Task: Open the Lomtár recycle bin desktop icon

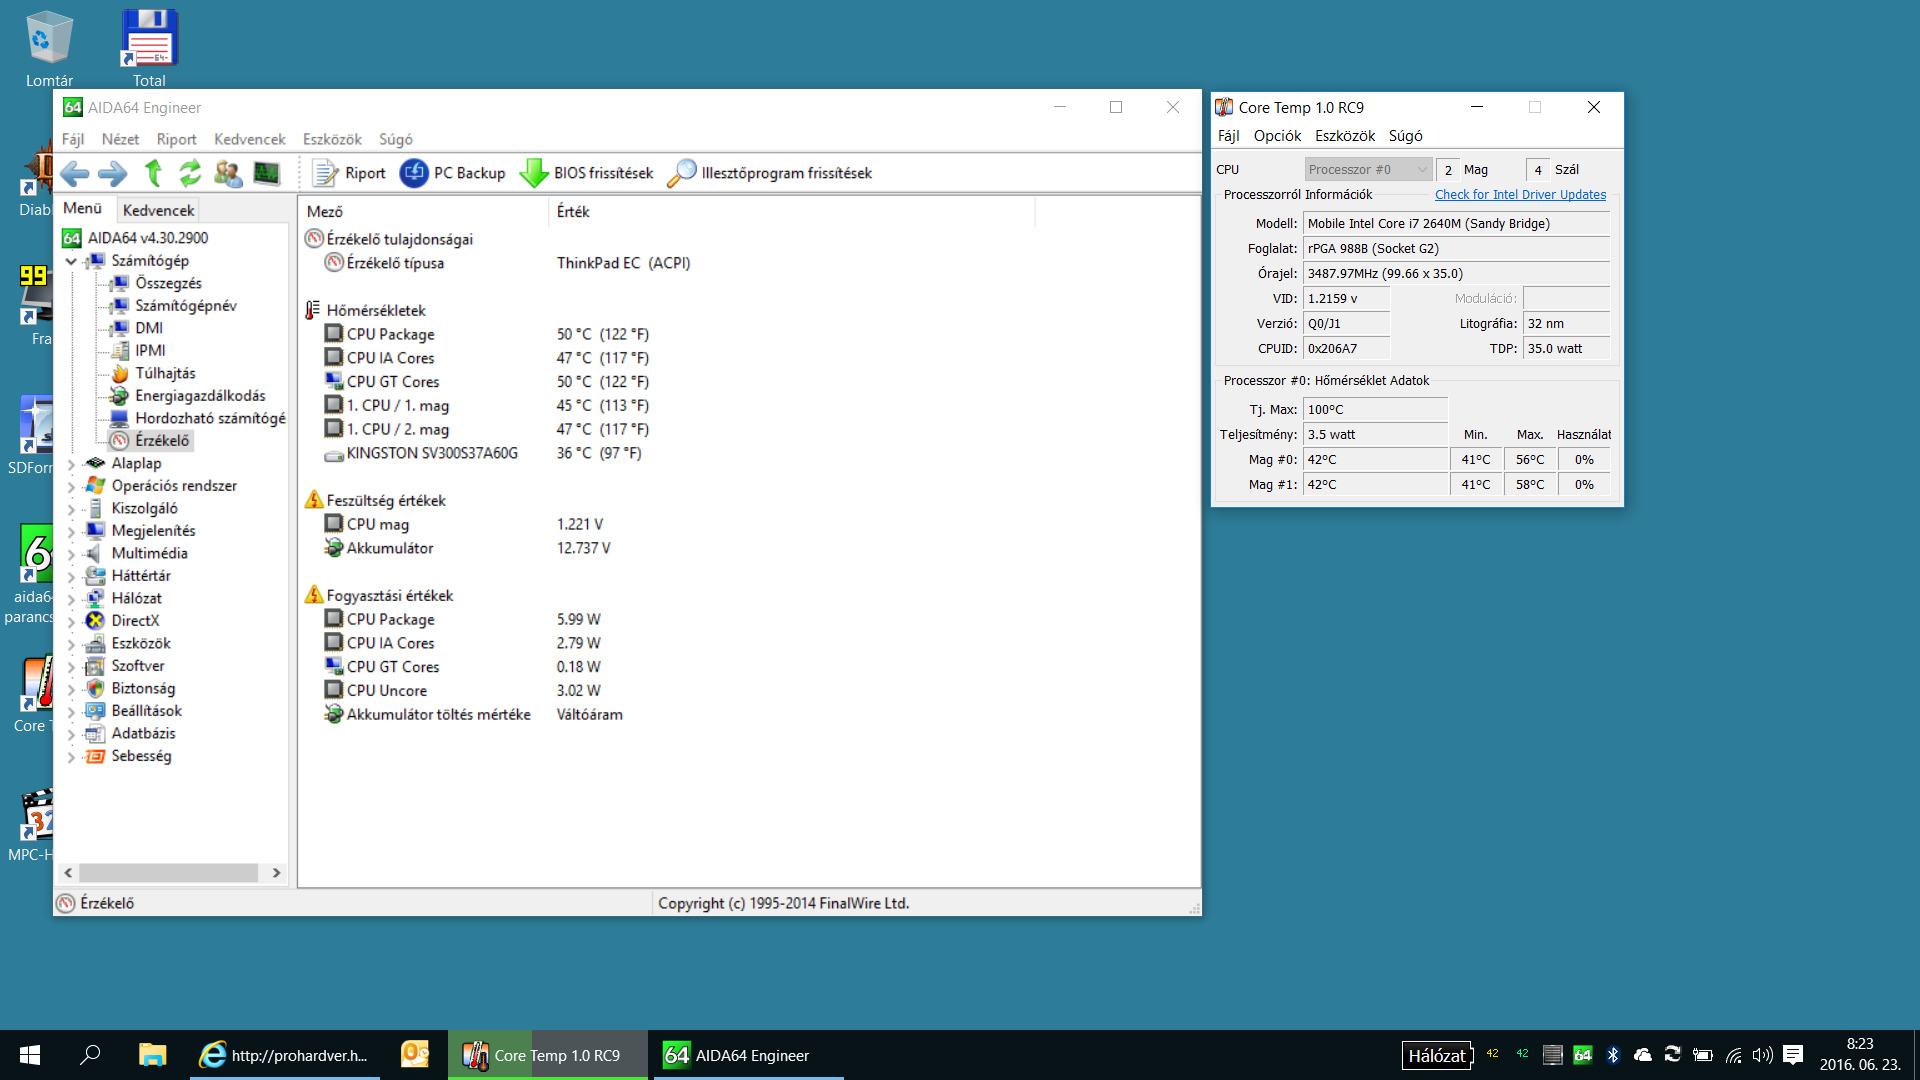Action: tap(49, 49)
